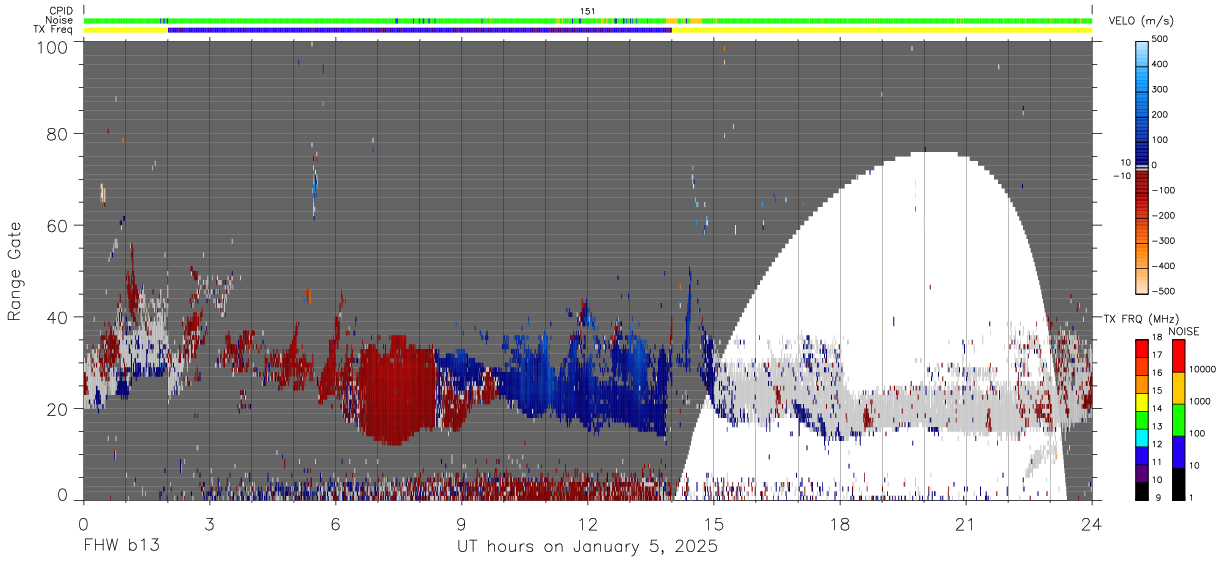Click the green-and-orange noise strip above the plot

[588, 20]
